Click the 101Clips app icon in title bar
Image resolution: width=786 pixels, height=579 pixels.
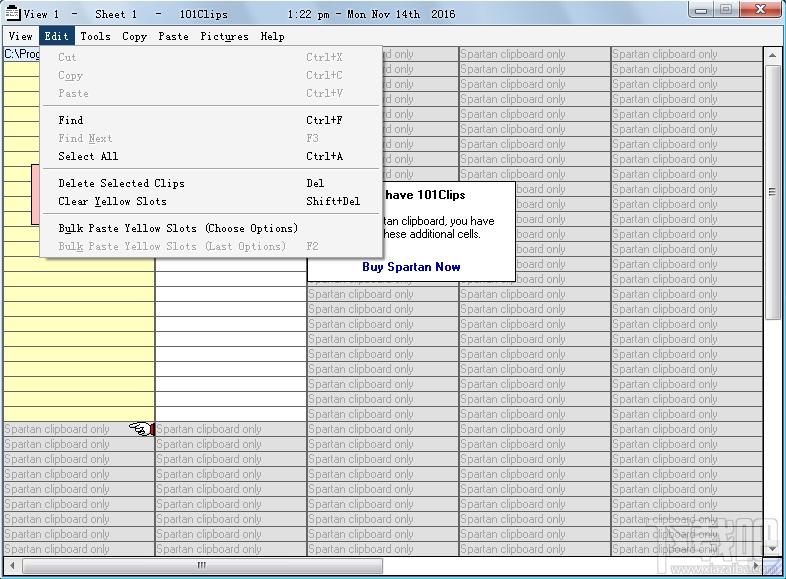13,13
